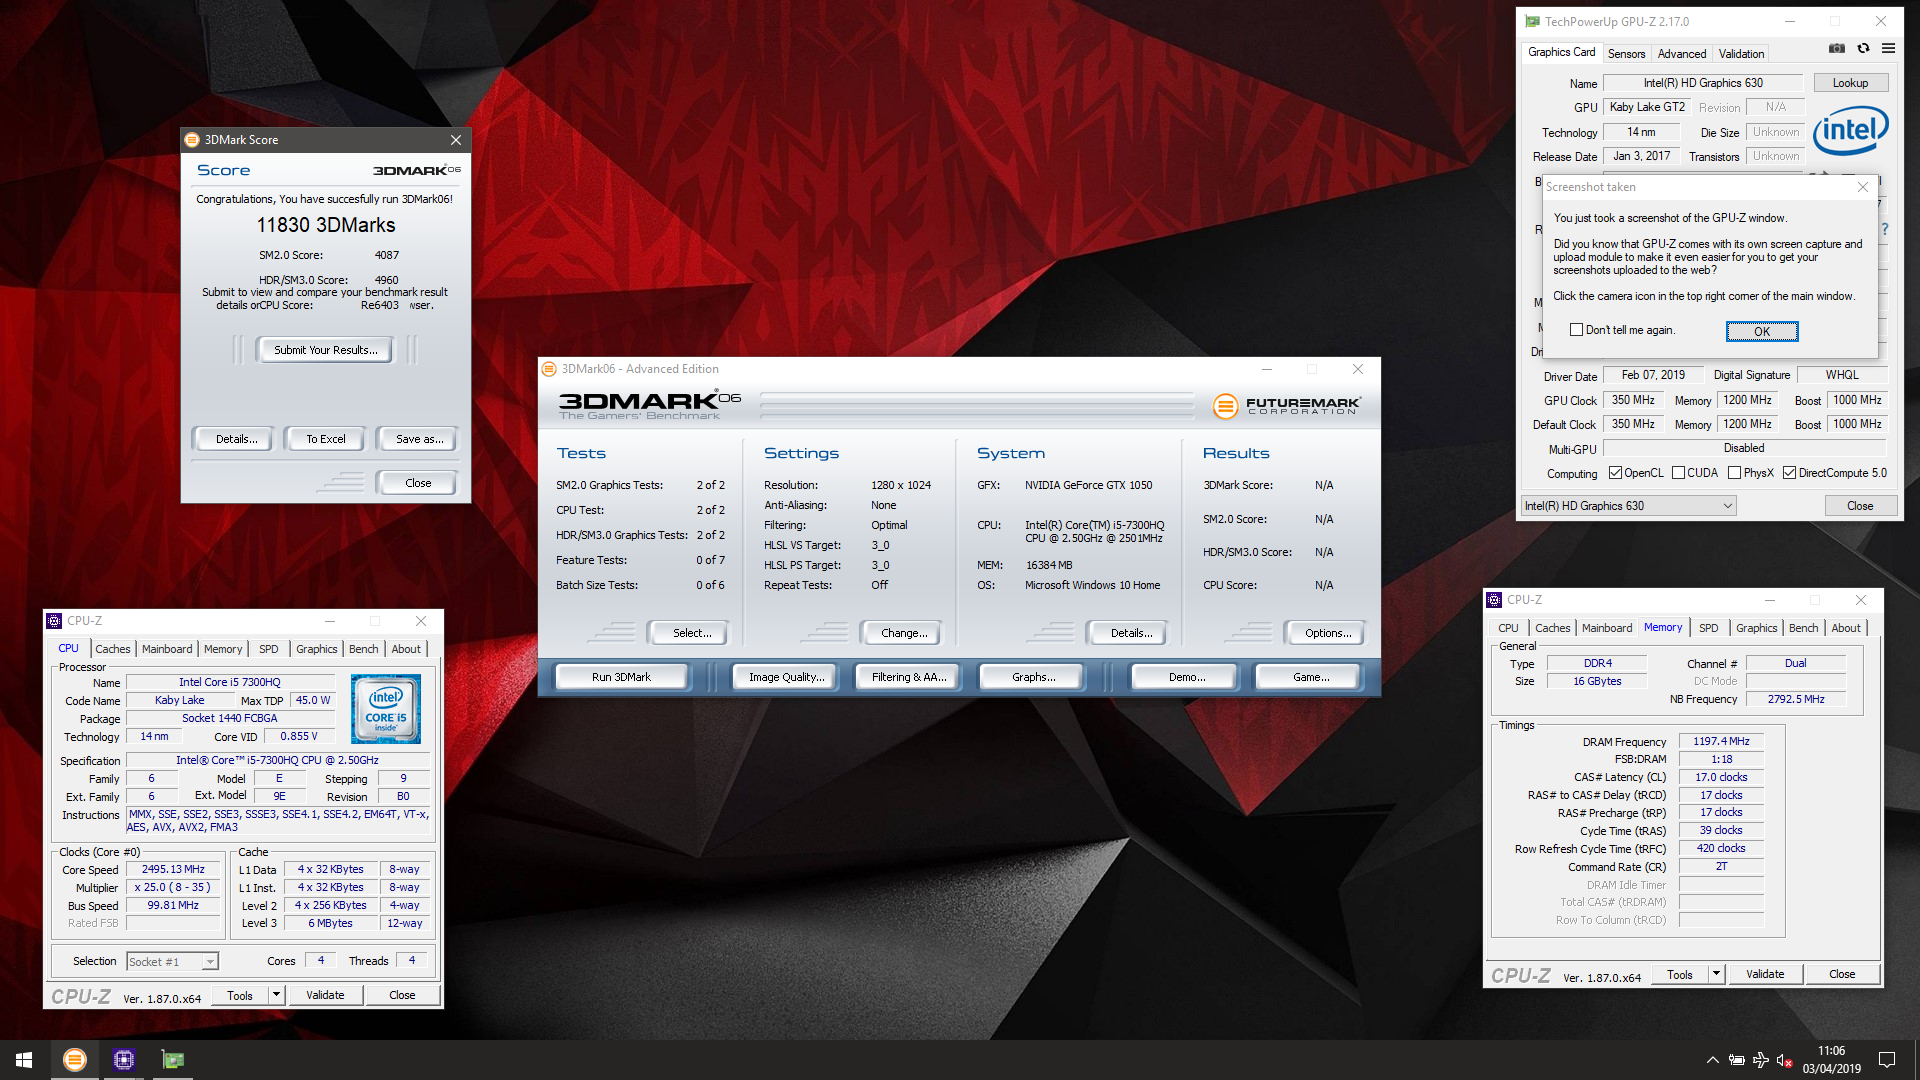The height and width of the screenshot is (1080, 1920).
Task: Open the GPU-Z hamburger menu icon
Action: [1888, 48]
